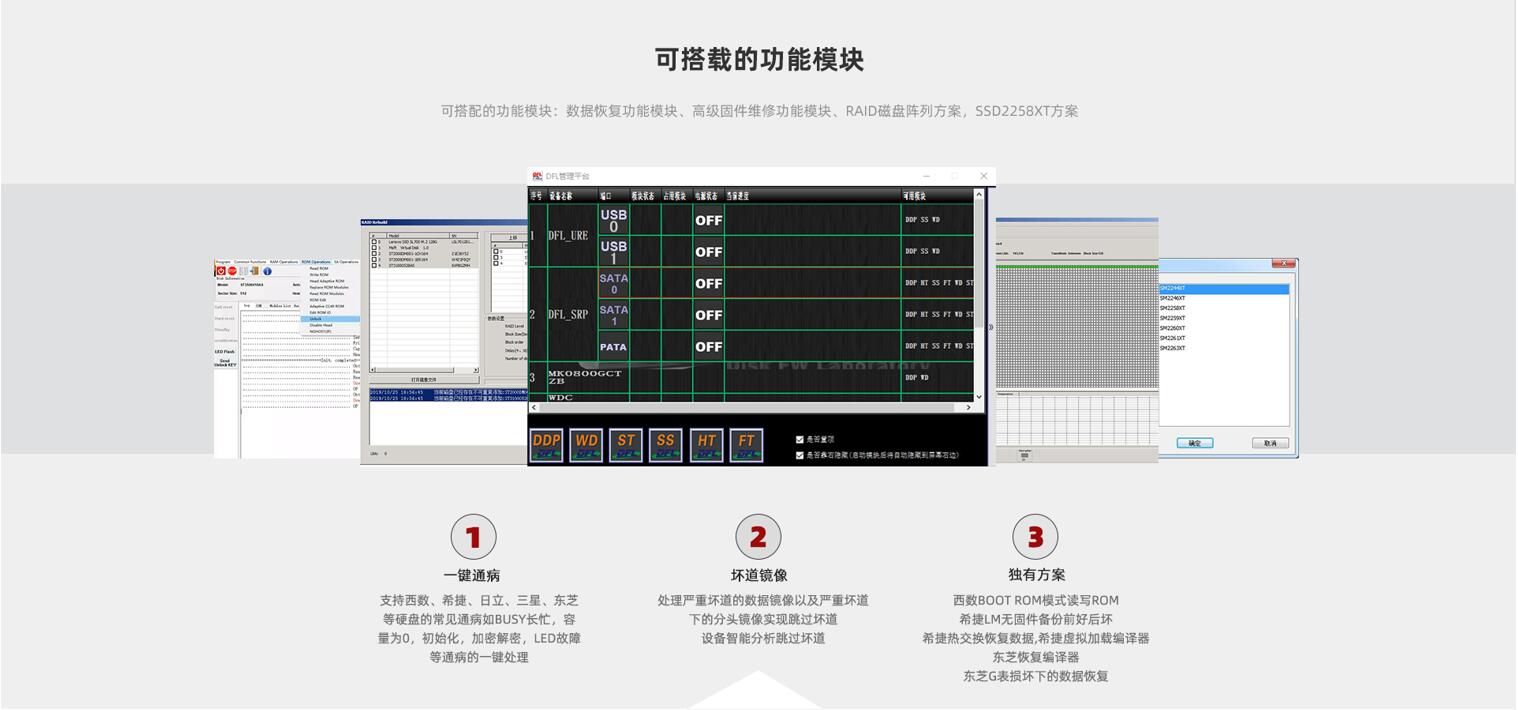The image size is (1518, 710).
Task: Launch the DDP module icon
Action: coord(546,446)
